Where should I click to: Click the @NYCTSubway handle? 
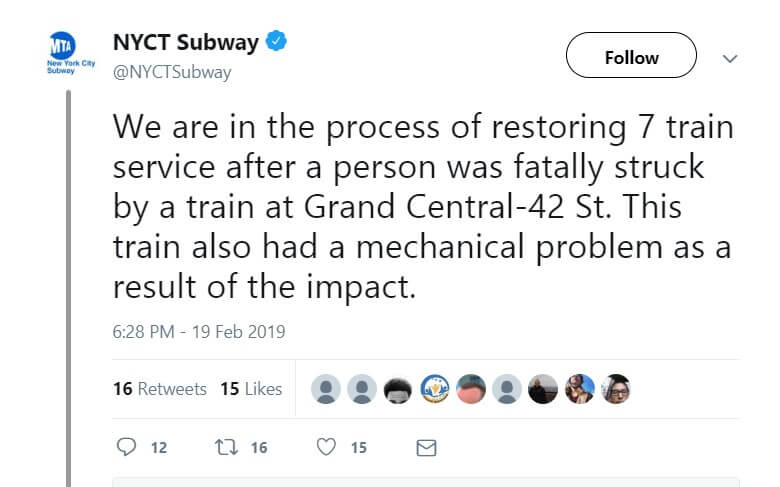pyautogui.click(x=172, y=72)
